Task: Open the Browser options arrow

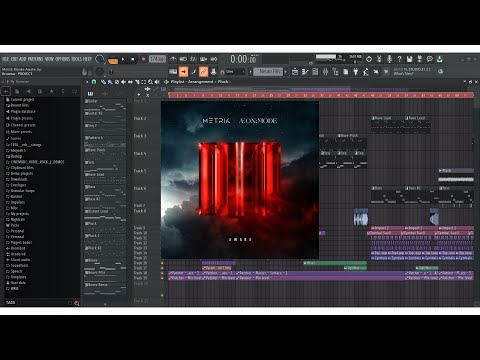Action: (x=3, y=82)
